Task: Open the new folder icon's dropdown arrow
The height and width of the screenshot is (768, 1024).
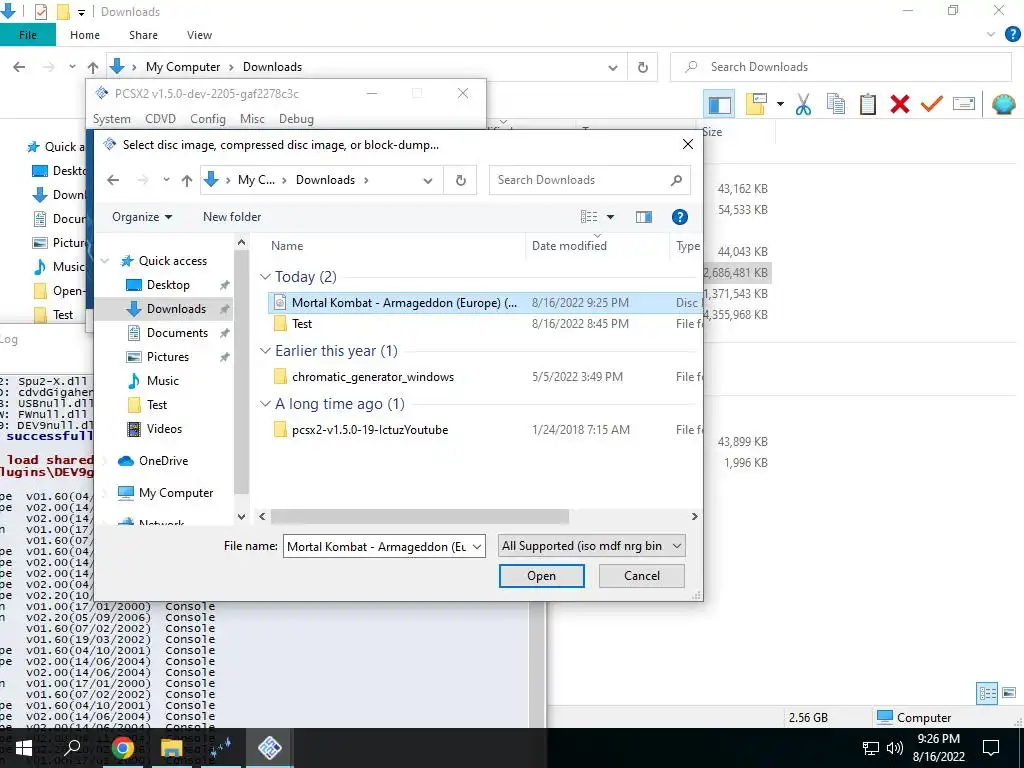Action: [780, 104]
